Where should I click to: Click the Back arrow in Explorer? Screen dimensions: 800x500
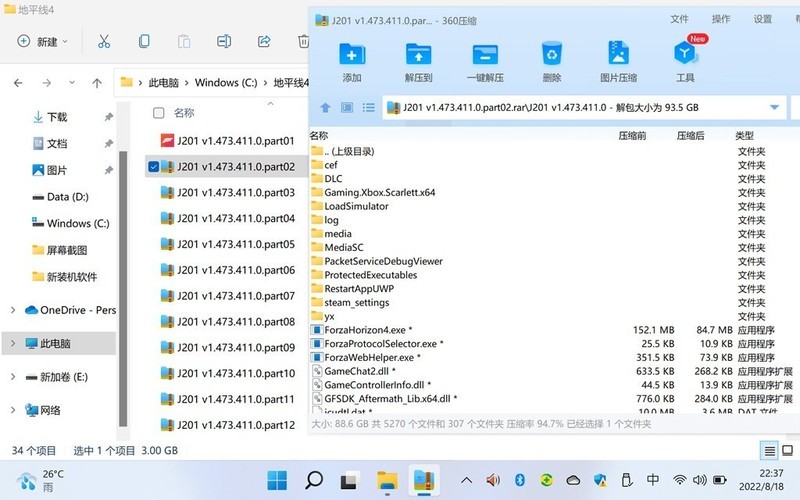[18, 83]
